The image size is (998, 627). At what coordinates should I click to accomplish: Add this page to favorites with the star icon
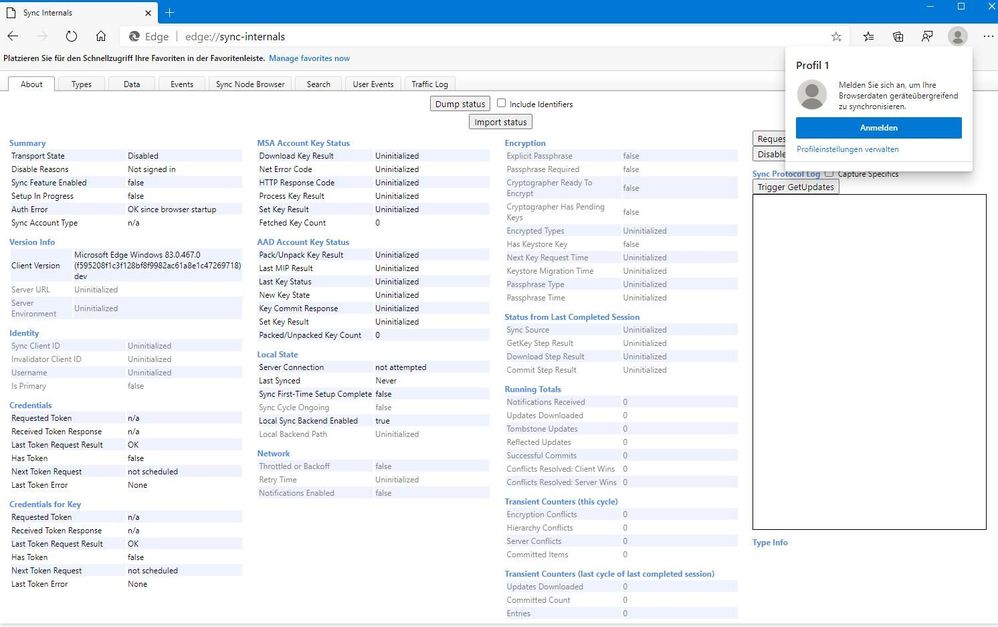[836, 37]
